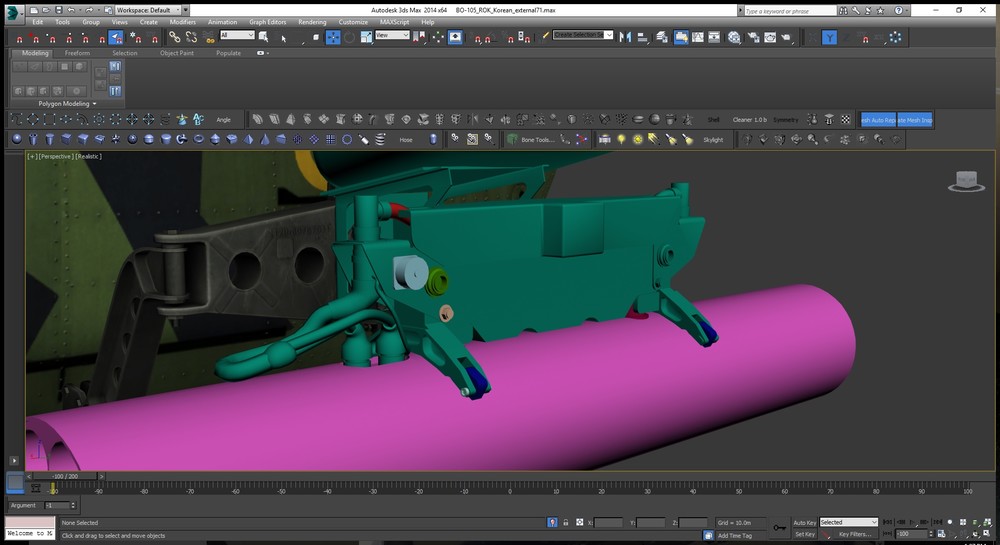
Task: Toggle the Selection Lock padlock icon
Action: [566, 522]
